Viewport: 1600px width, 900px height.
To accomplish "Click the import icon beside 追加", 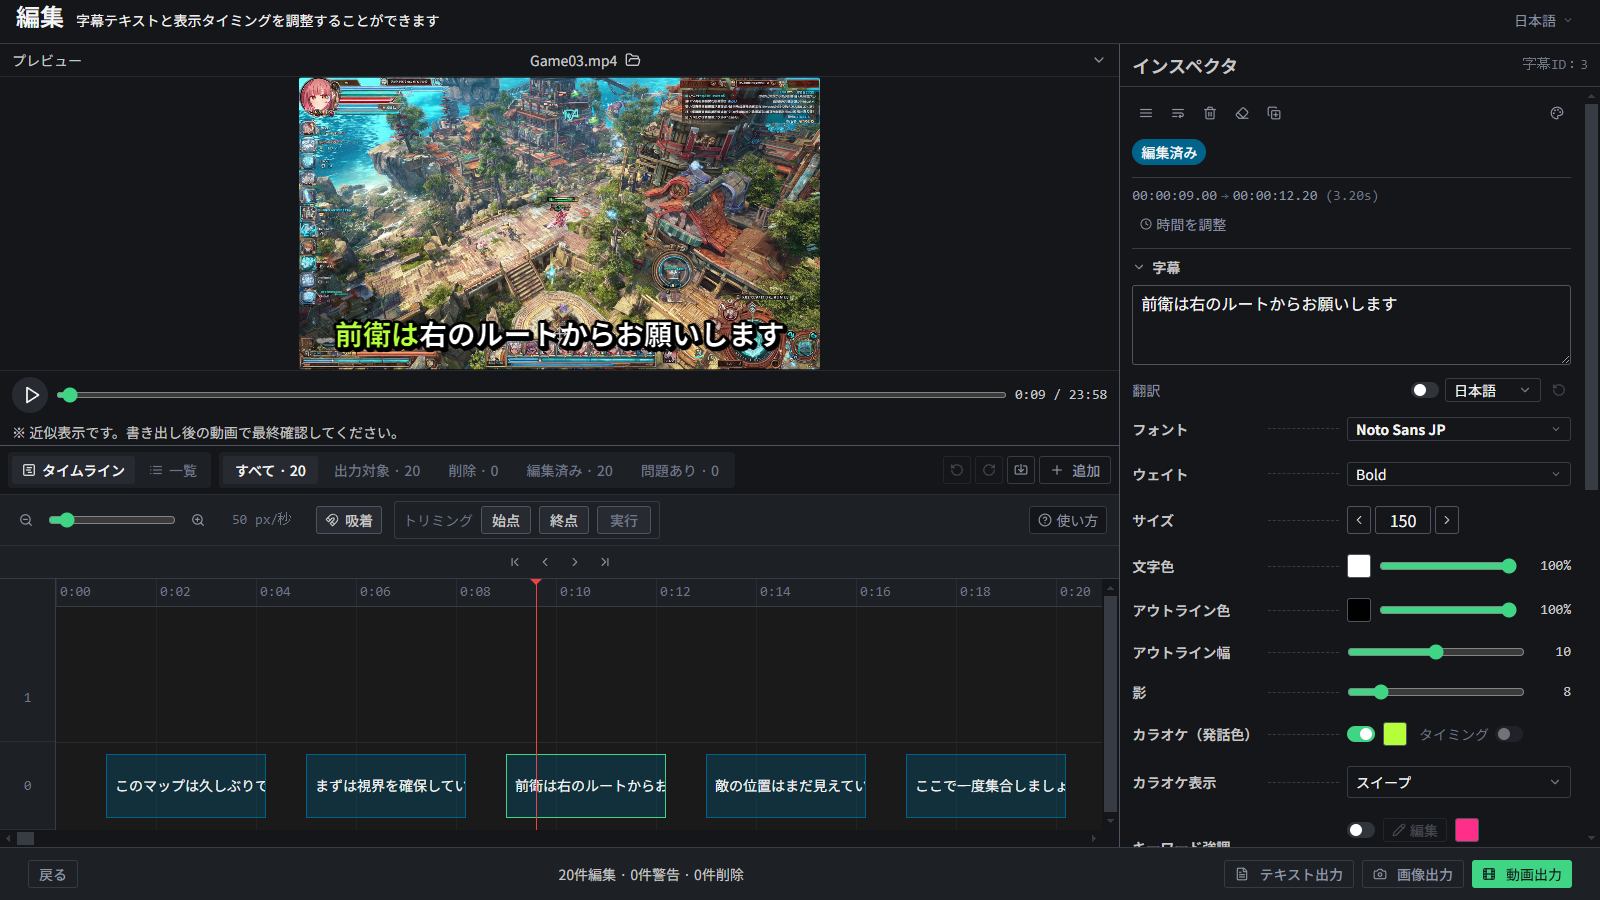I will (x=1021, y=470).
